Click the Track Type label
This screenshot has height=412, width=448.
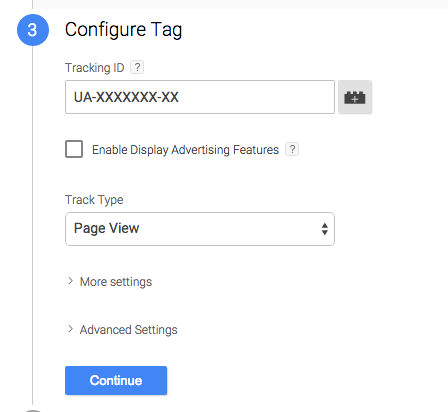[94, 200]
